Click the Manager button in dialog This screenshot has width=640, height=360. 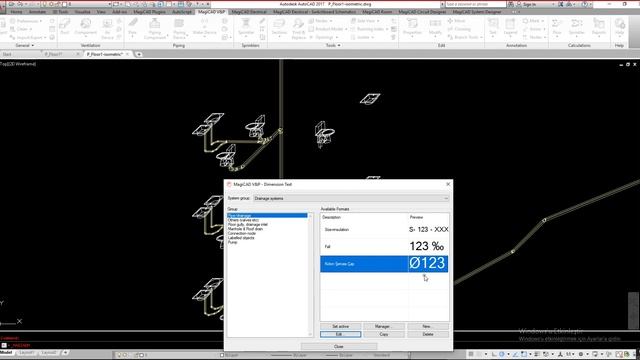(384, 326)
